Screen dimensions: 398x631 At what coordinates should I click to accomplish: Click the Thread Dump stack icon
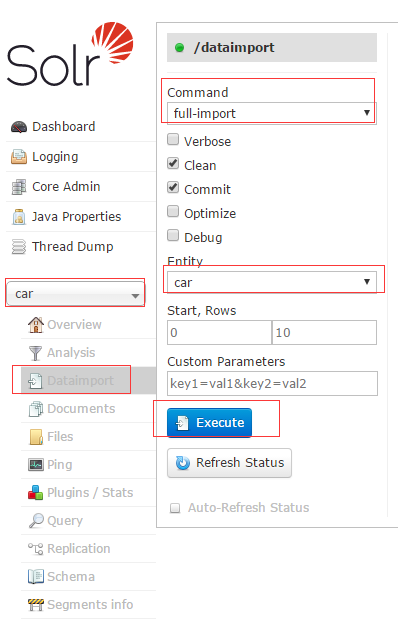pos(19,247)
